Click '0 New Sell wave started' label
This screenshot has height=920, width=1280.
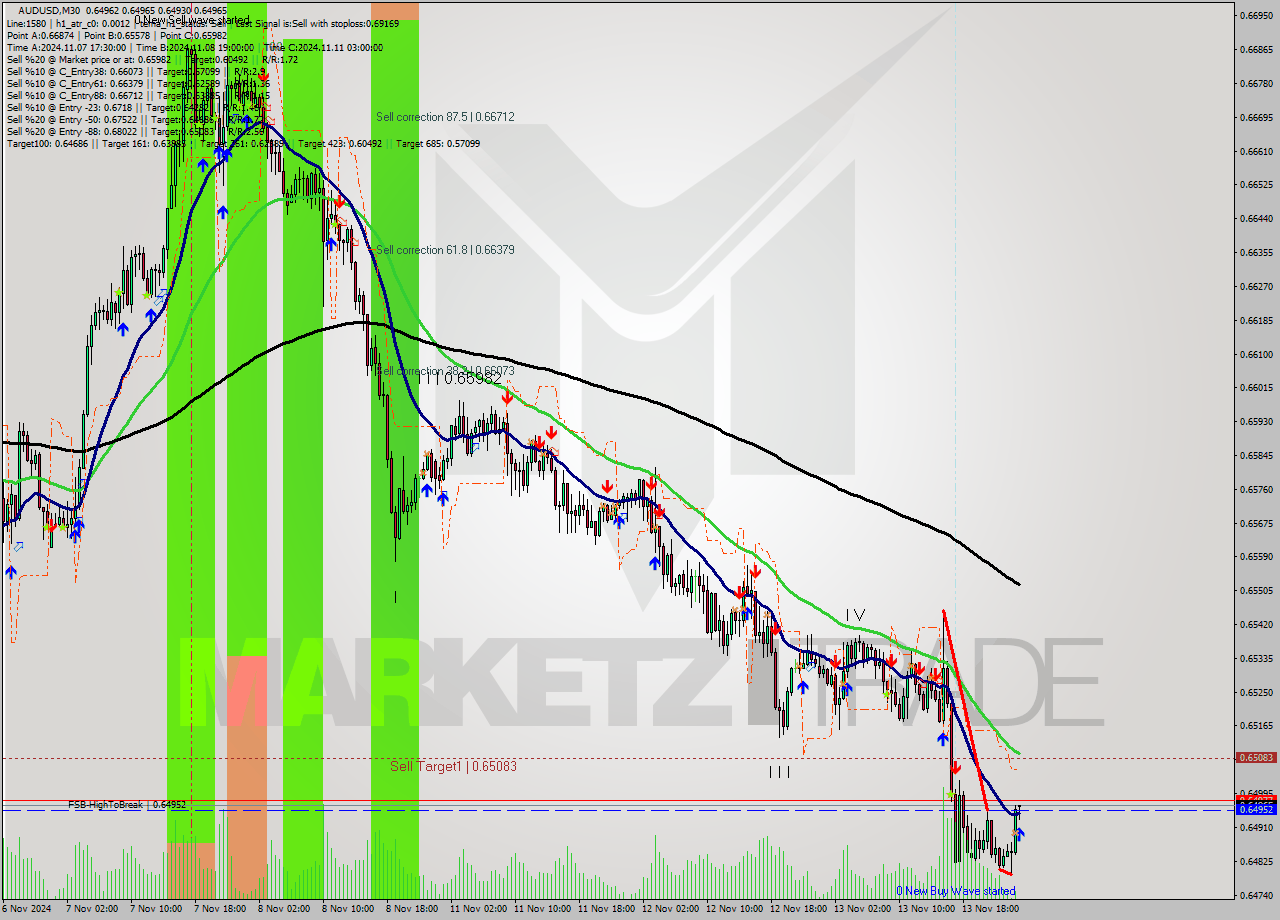pyautogui.click(x=192, y=20)
